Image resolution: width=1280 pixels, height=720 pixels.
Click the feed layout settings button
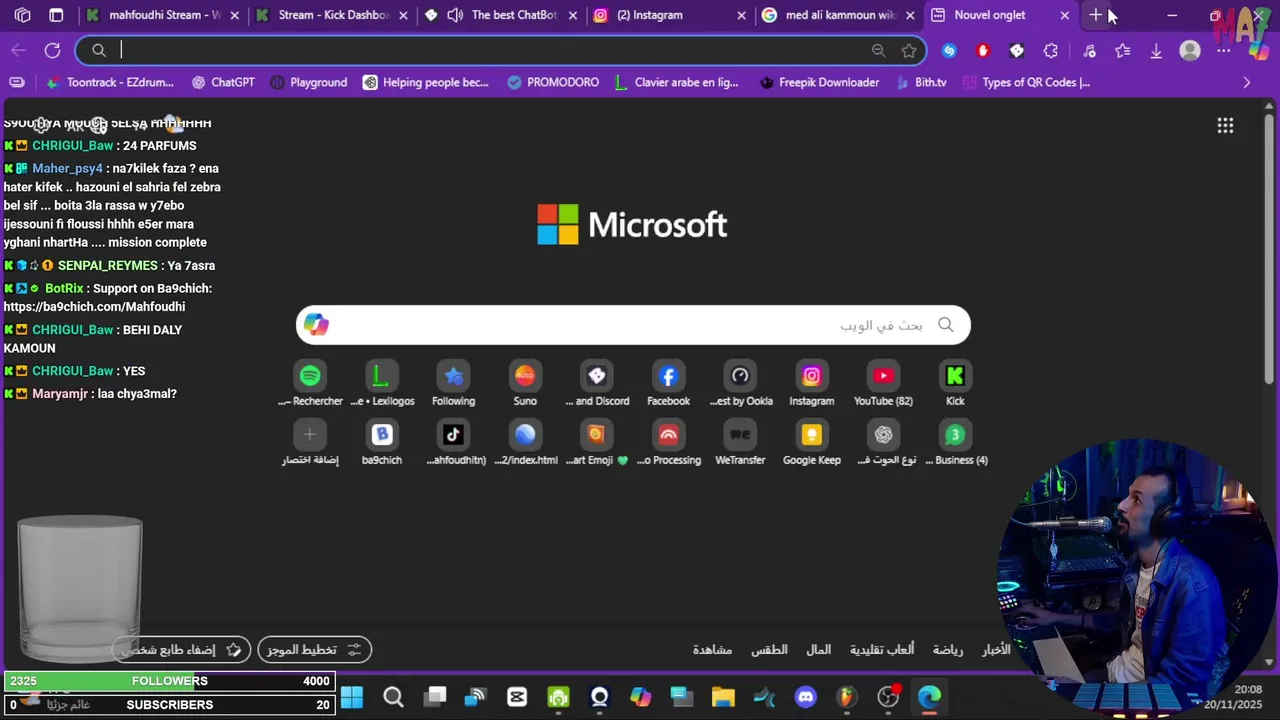click(x=314, y=650)
